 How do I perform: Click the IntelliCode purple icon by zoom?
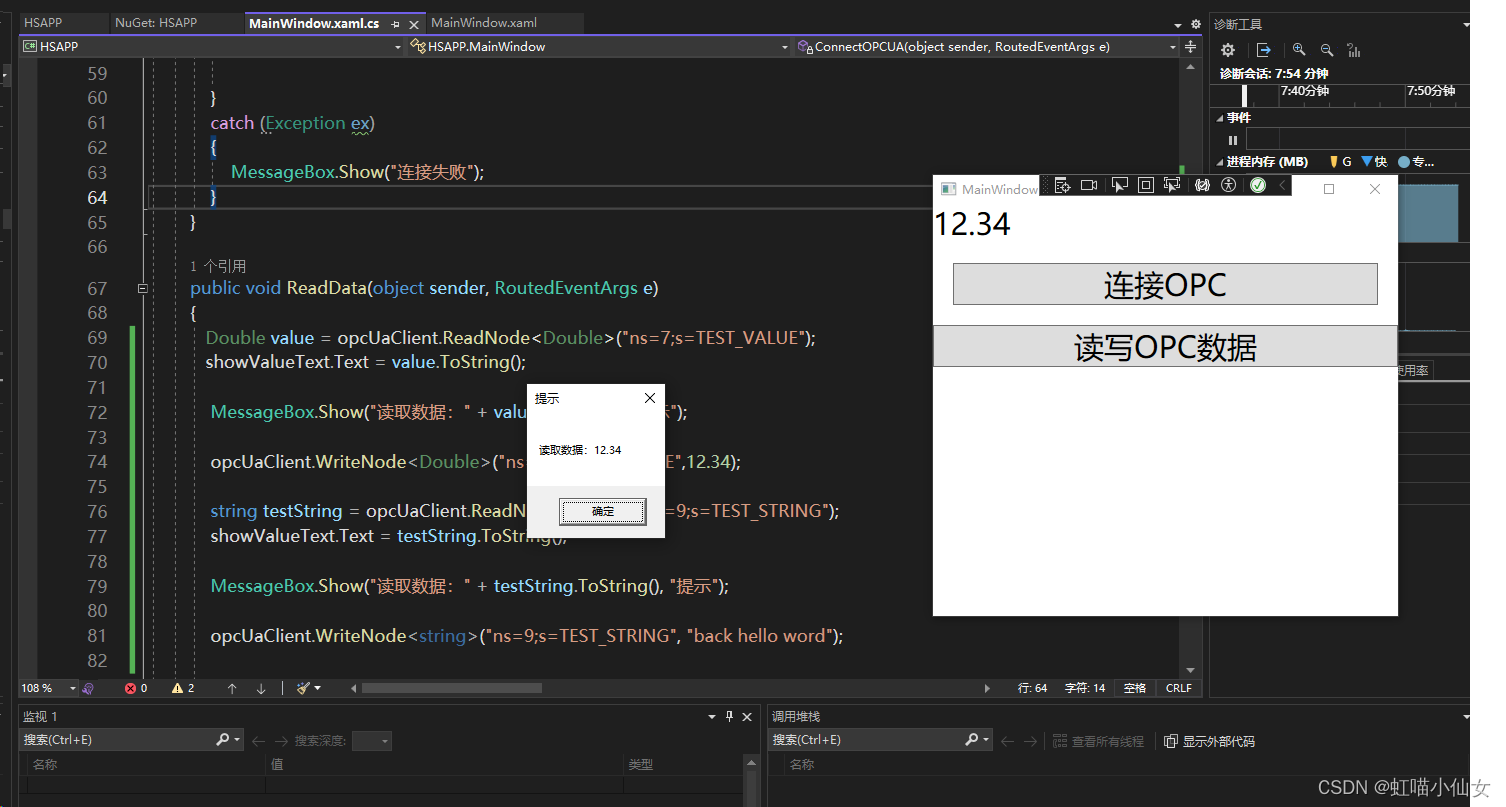click(x=88, y=688)
